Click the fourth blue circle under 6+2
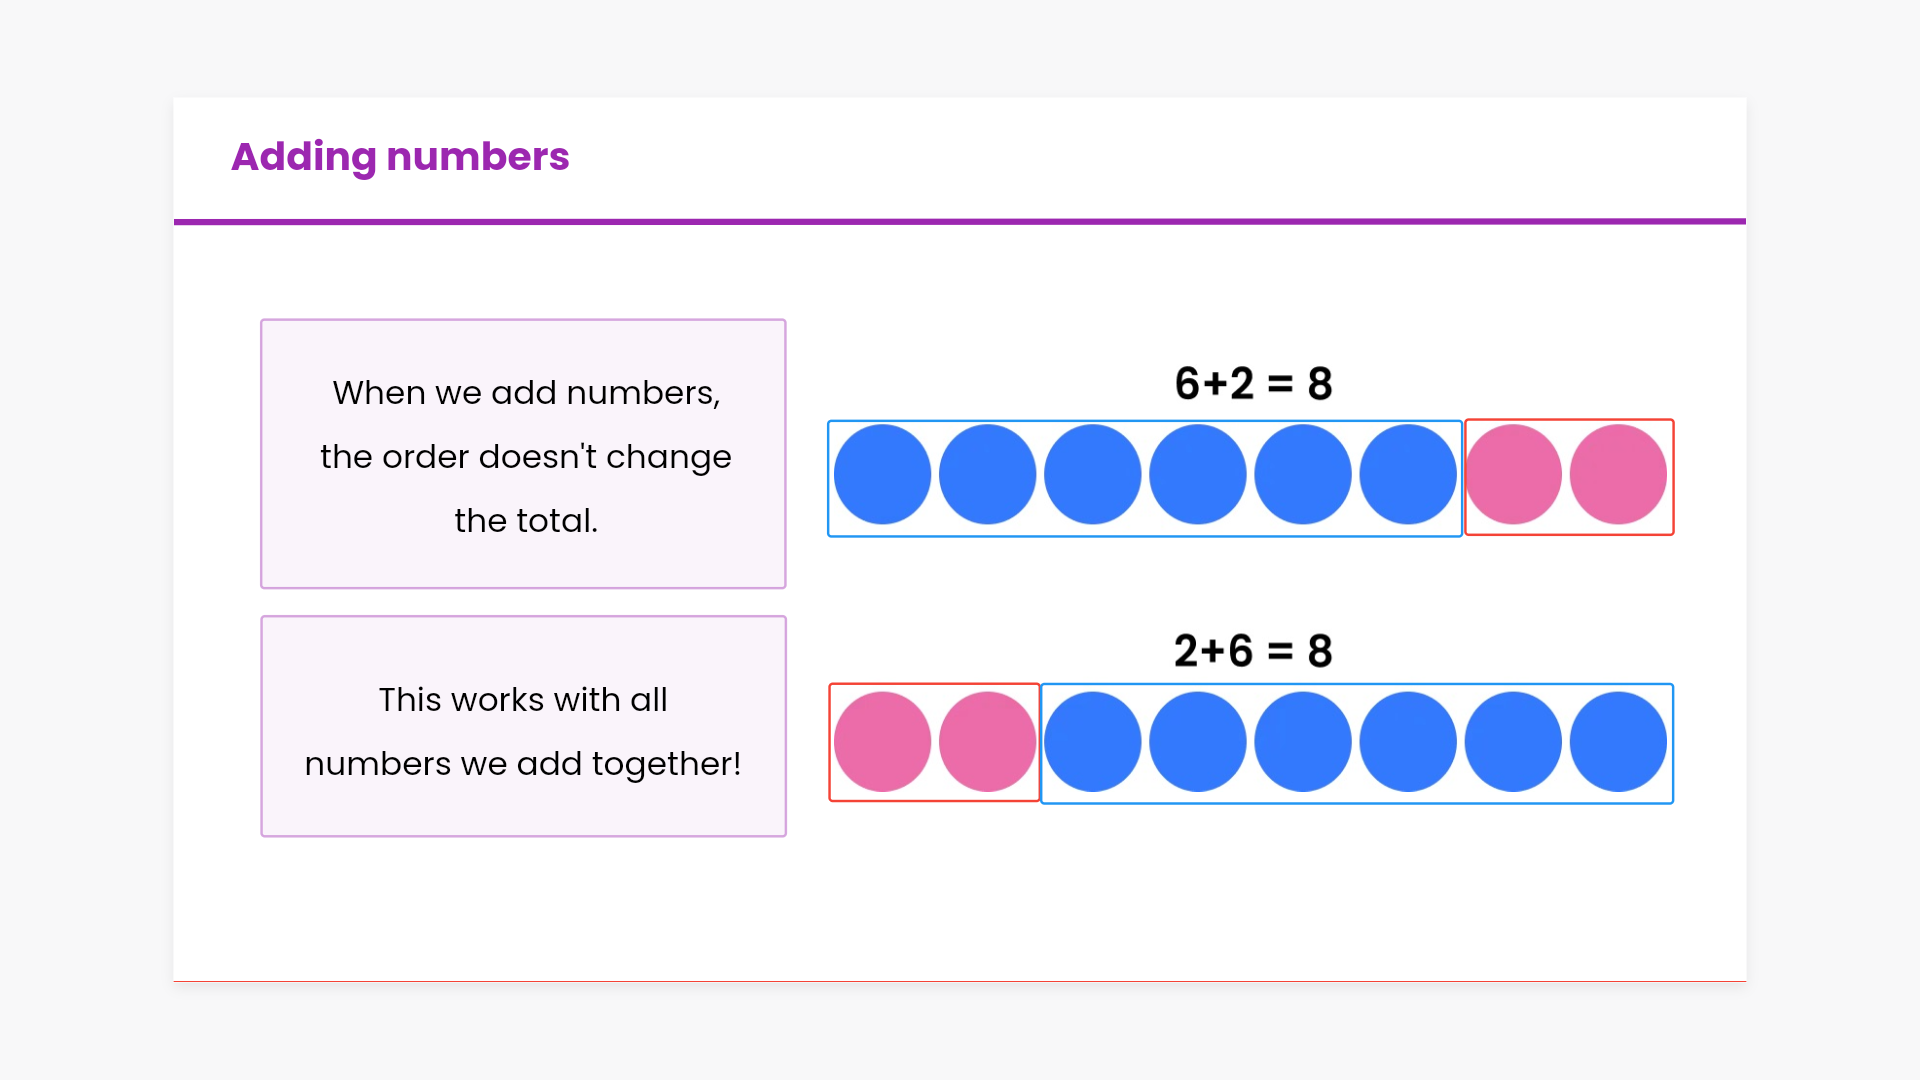The width and height of the screenshot is (1920, 1080). [1197, 475]
